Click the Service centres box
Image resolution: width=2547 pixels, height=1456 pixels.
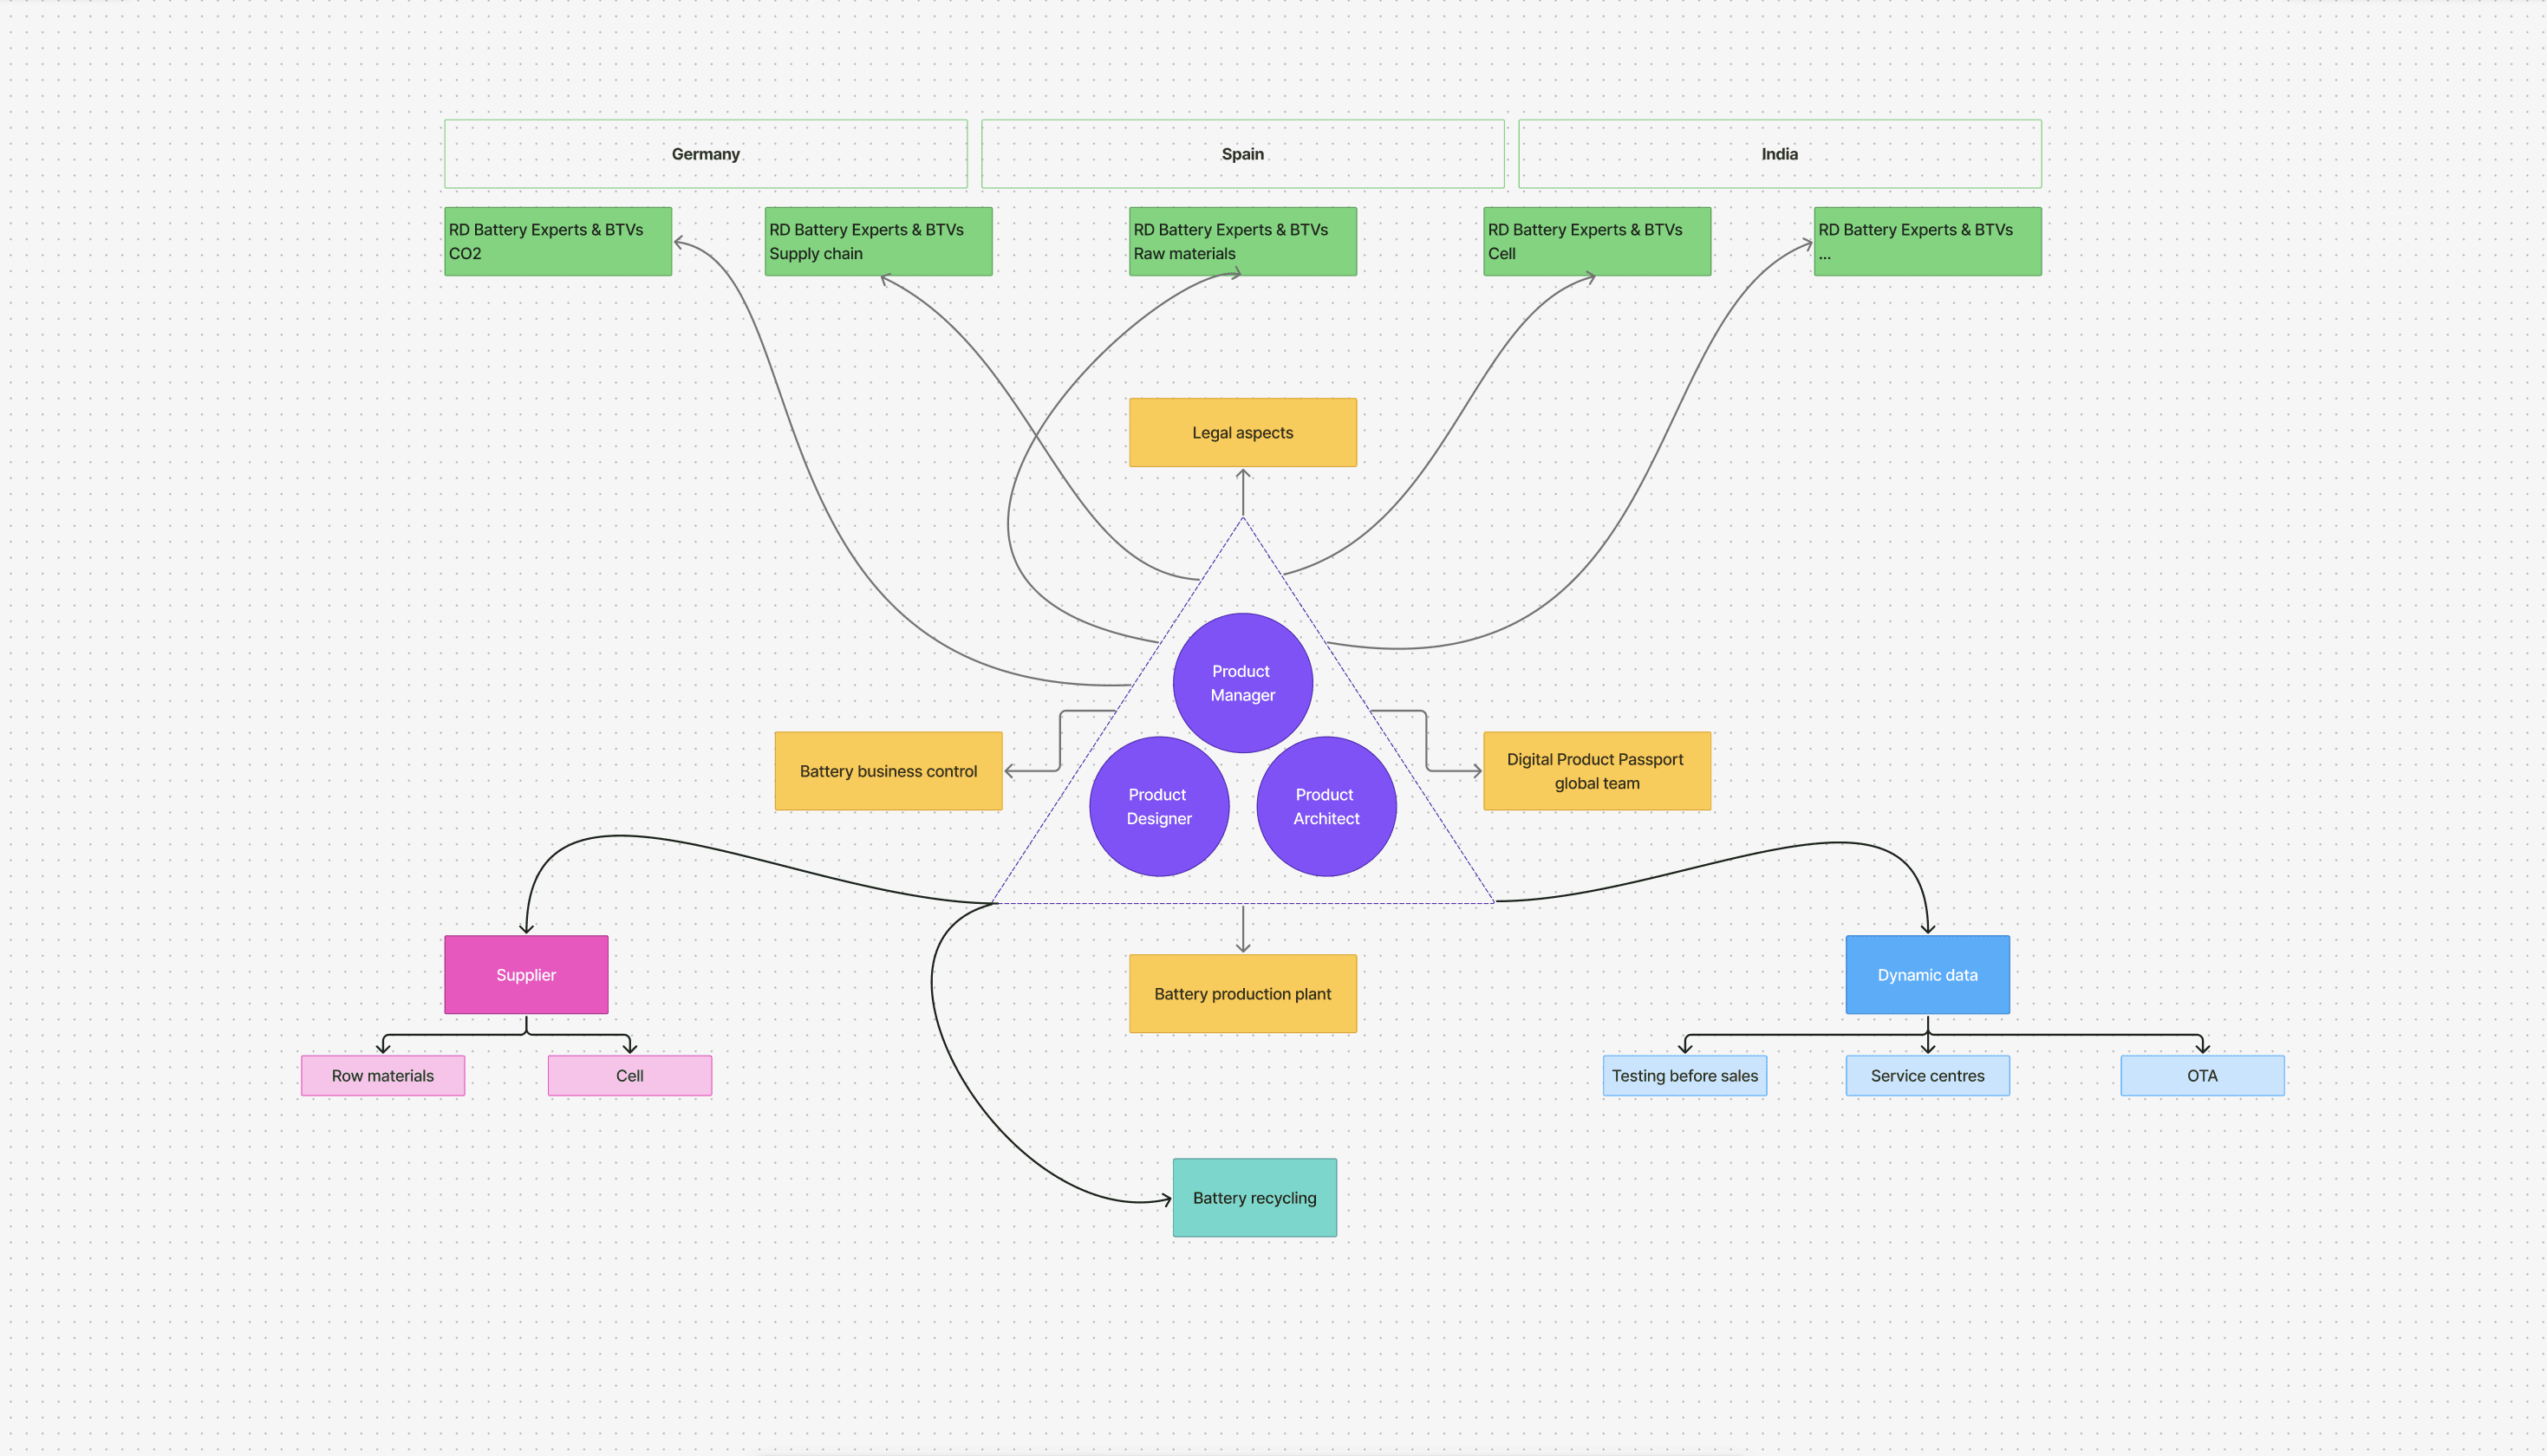(x=1927, y=1076)
